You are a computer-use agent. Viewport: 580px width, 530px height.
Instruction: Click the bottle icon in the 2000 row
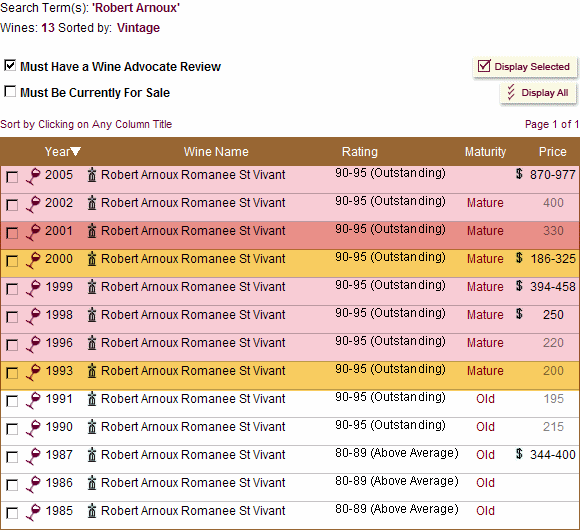point(92,259)
